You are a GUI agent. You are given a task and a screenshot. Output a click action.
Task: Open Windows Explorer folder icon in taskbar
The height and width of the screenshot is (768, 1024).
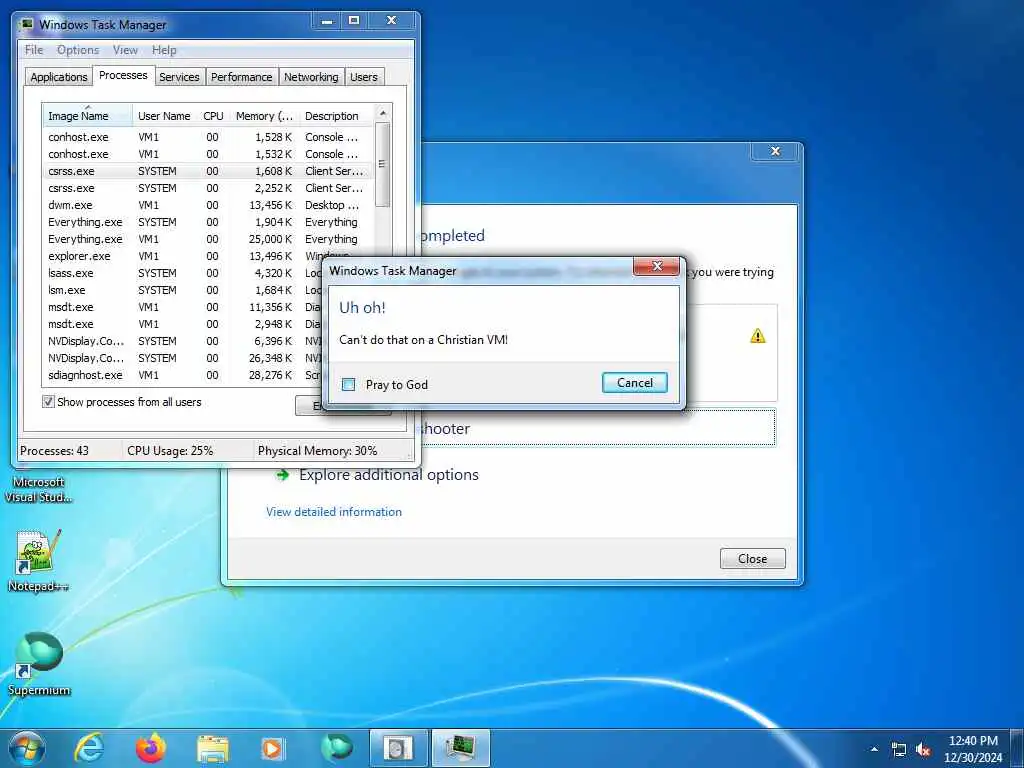(213, 750)
